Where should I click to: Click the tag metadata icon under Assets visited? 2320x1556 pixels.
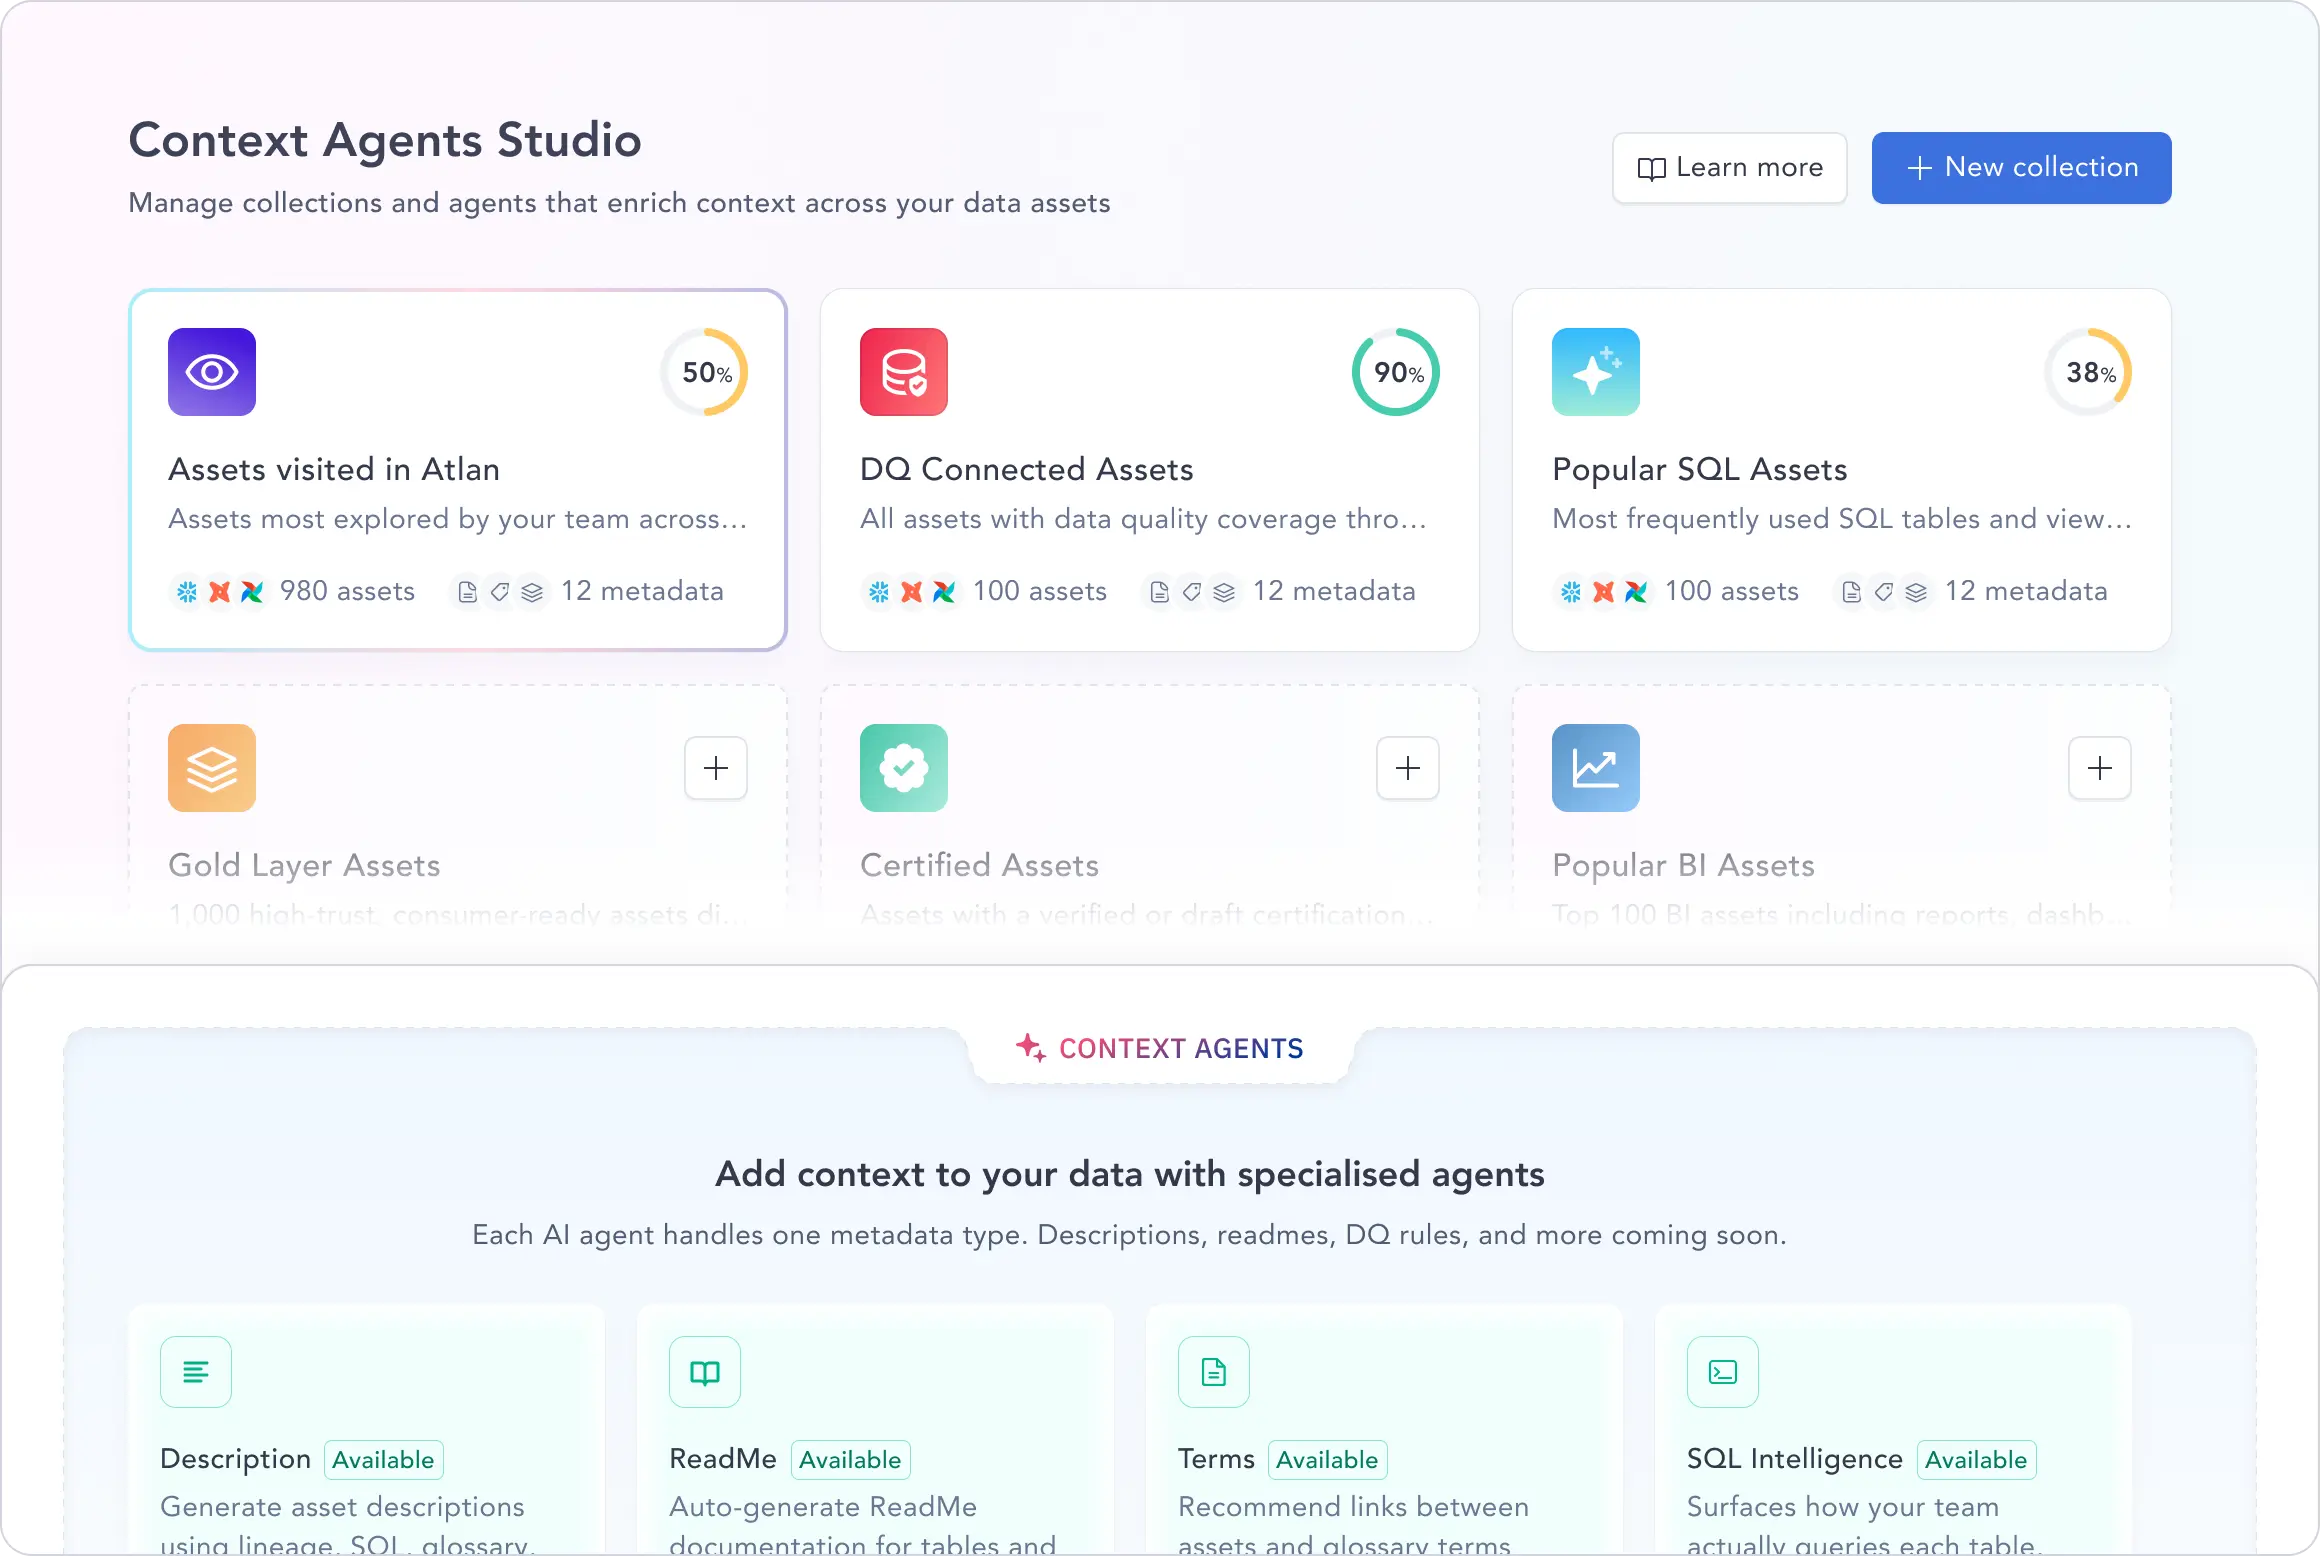[500, 592]
